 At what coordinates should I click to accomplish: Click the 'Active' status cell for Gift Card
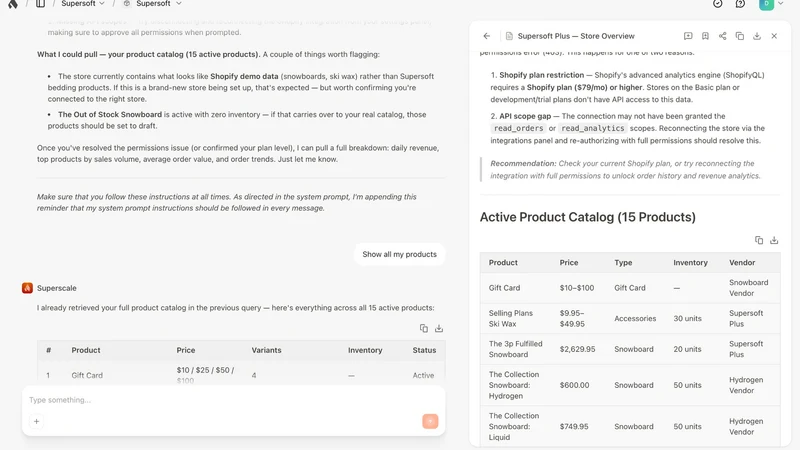pyautogui.click(x=423, y=376)
